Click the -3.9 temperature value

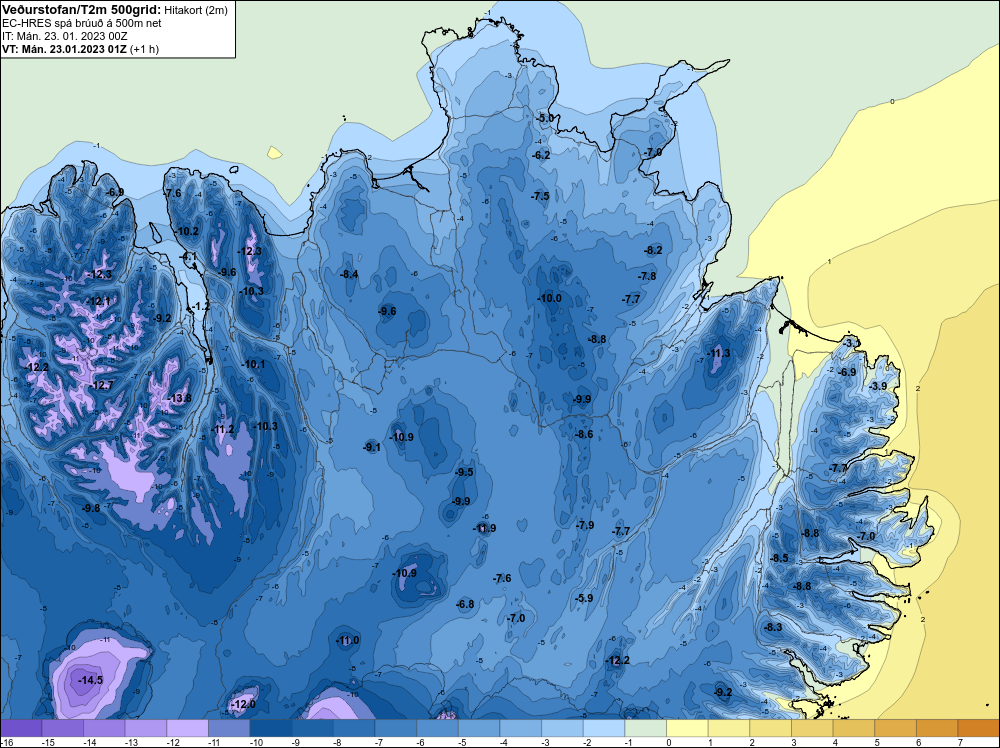click(x=878, y=386)
